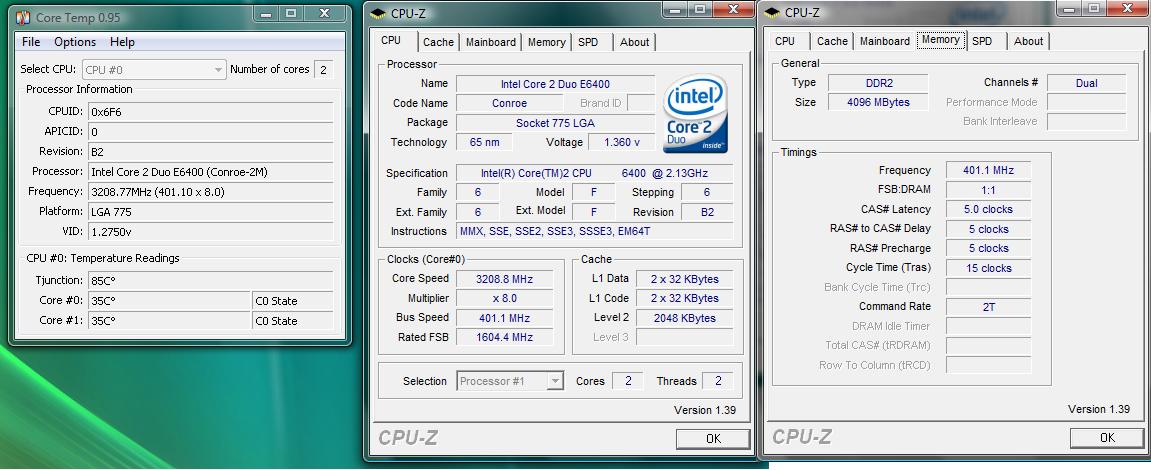Switch to About tab in middle CPU-Z window
Viewport: 1151px width, 470px height.
[634, 43]
